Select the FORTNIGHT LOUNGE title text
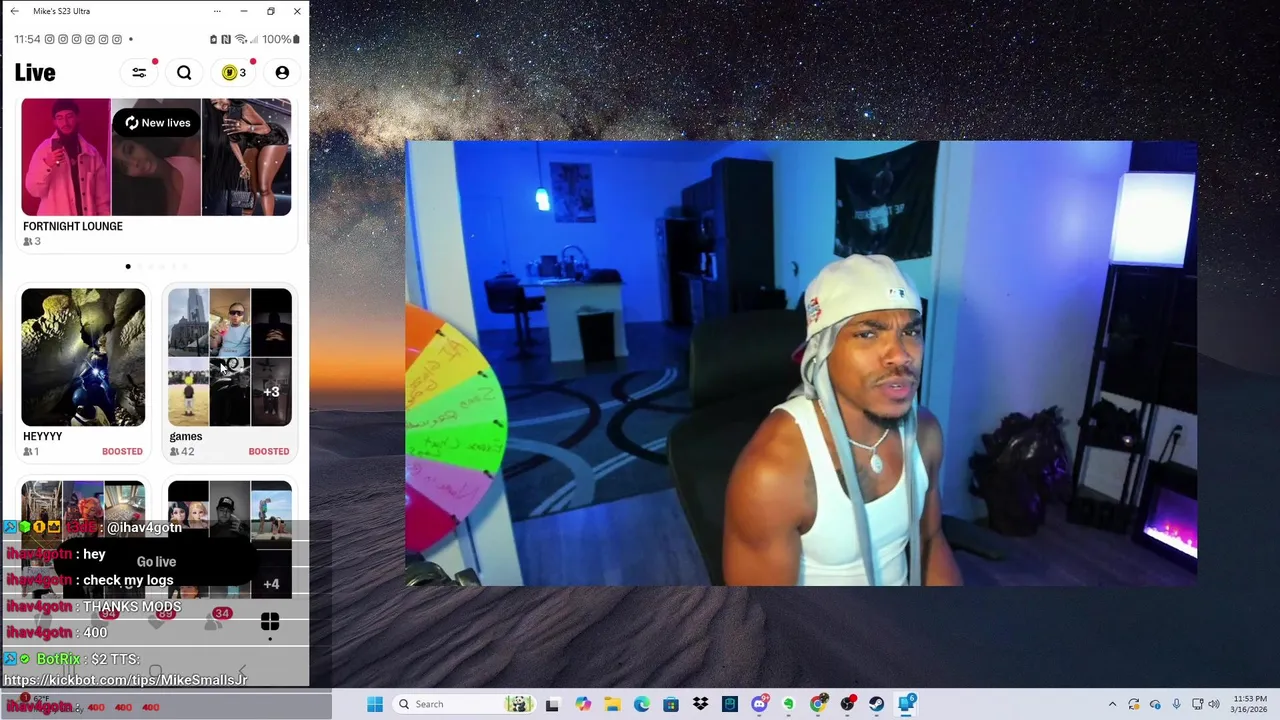Screen dimensions: 1280x720 73,226
